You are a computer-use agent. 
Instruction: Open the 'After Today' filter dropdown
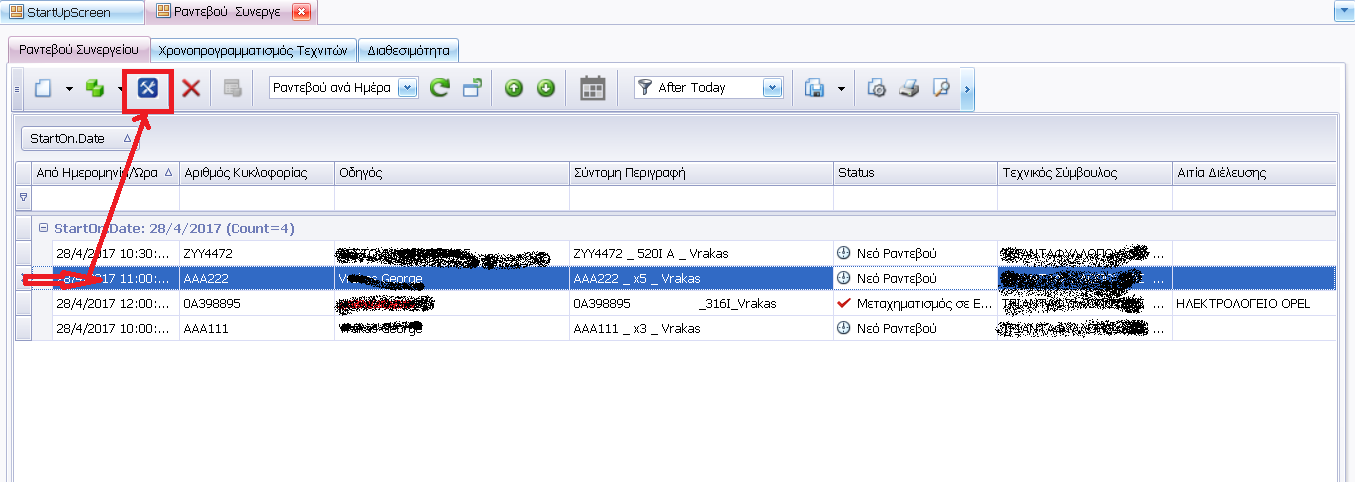[771, 88]
